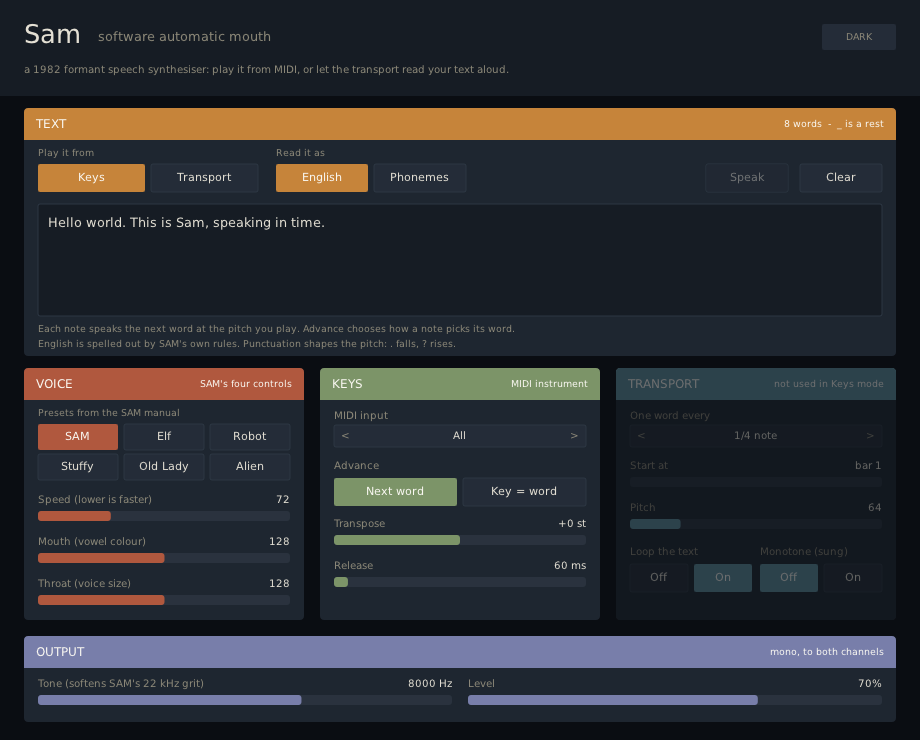Viewport: 920px width, 740px height.
Task: Apply the Stuffy voice preset
Action: (77, 466)
